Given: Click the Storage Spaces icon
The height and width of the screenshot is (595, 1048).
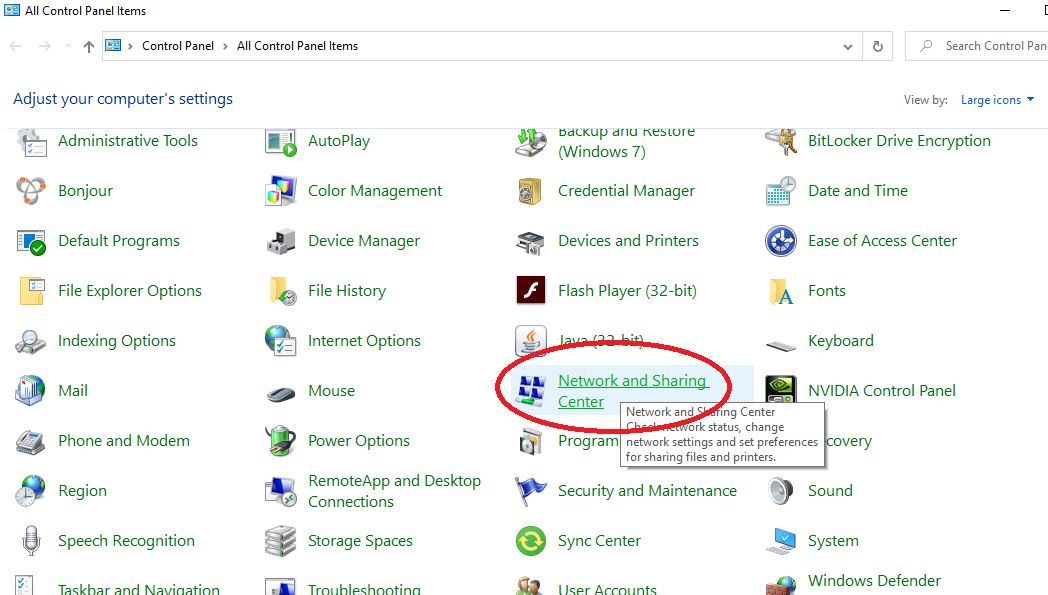Looking at the screenshot, I should [x=281, y=541].
